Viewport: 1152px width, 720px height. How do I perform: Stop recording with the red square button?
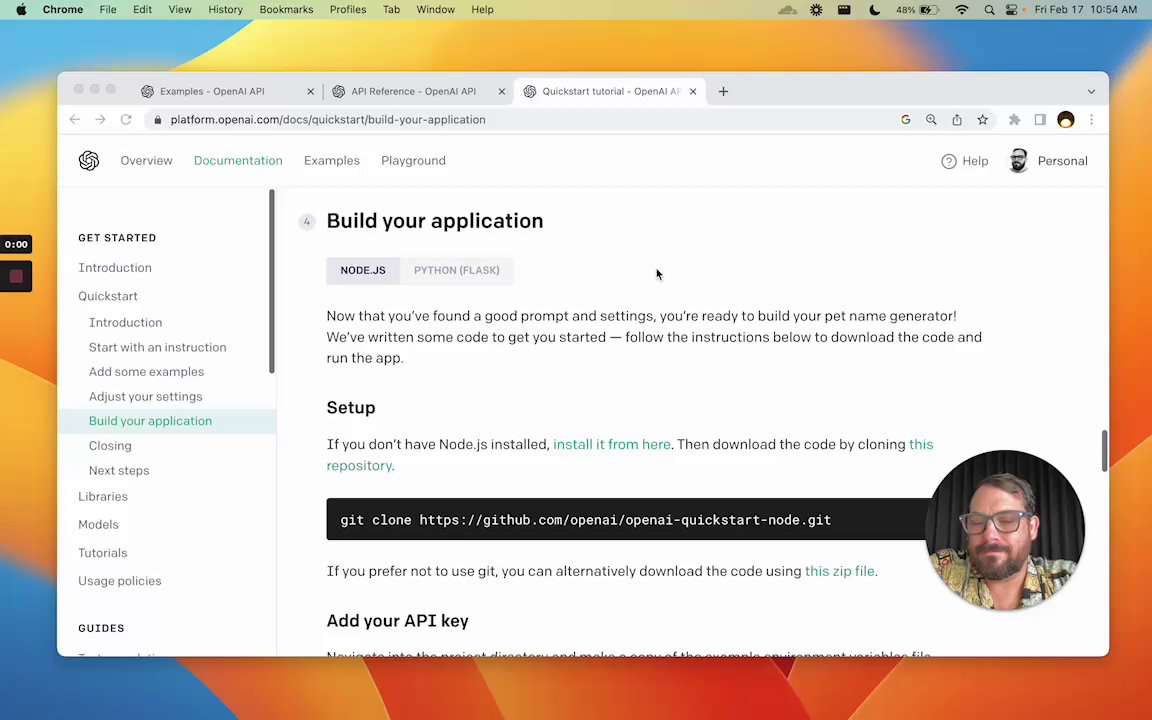coord(16,276)
